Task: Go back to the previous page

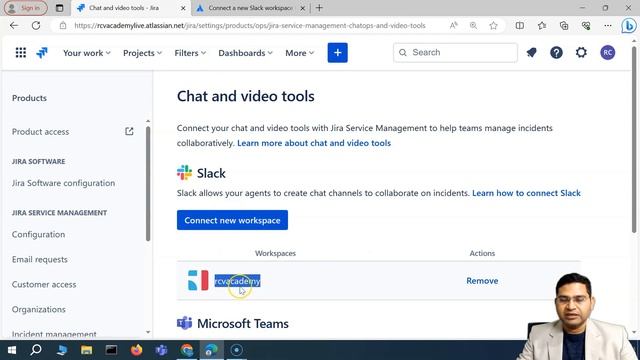Action: (x=14, y=25)
